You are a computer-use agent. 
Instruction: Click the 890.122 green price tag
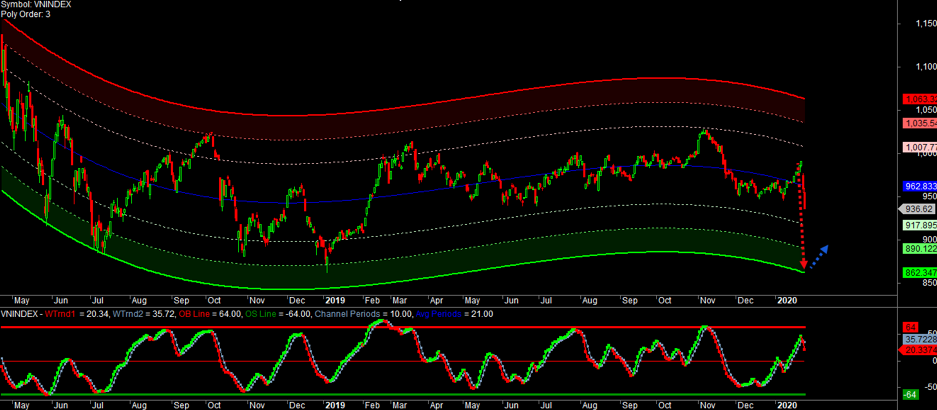point(919,248)
